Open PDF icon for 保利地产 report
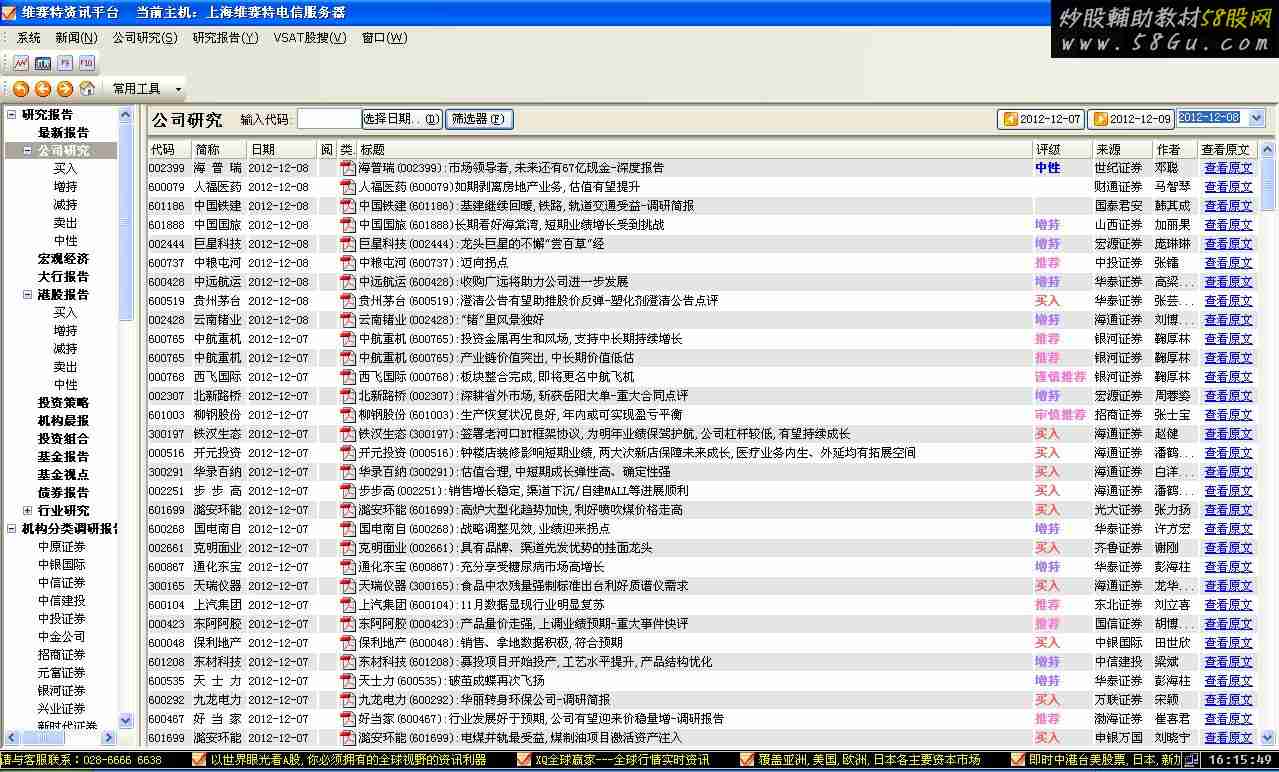The width and height of the screenshot is (1279, 772). pyautogui.click(x=348, y=643)
